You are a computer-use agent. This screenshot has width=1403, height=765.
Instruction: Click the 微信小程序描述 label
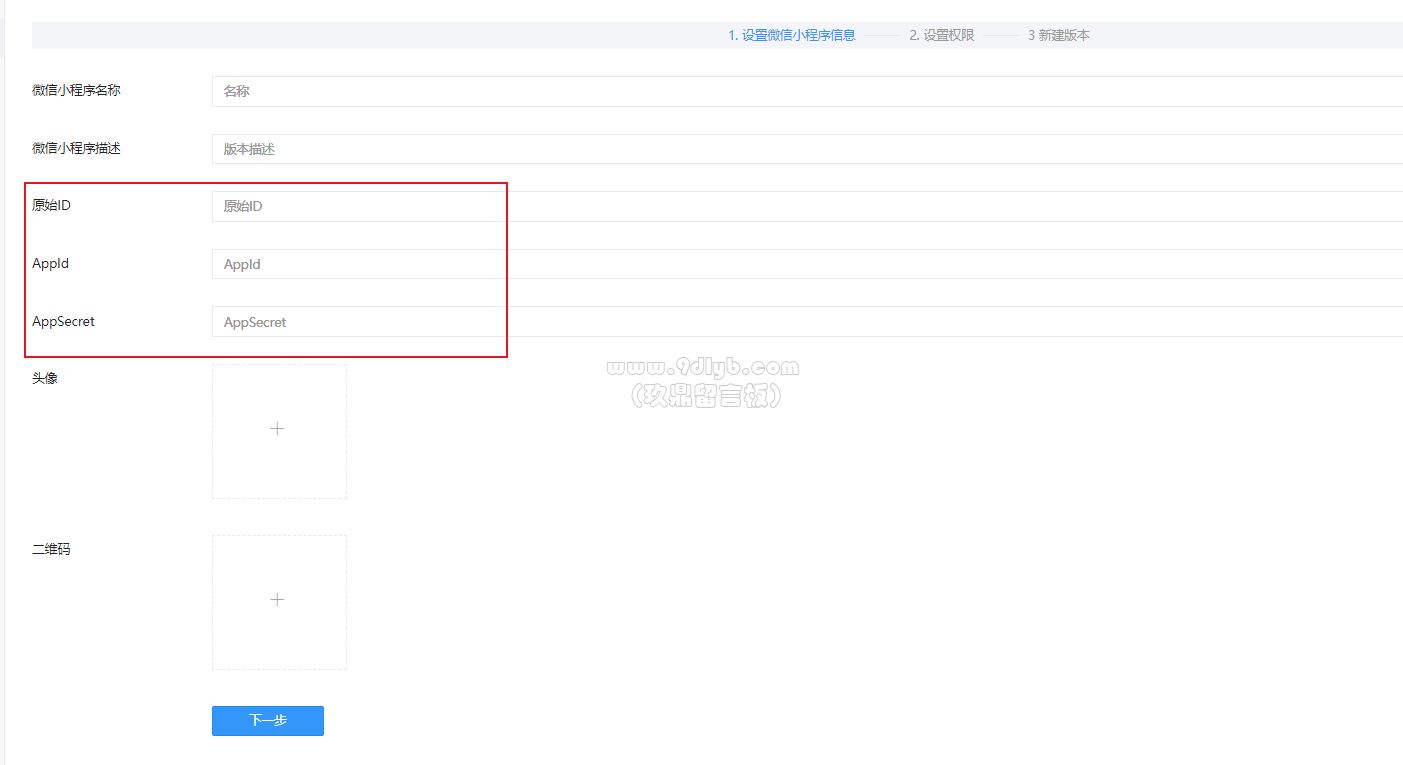(76, 148)
